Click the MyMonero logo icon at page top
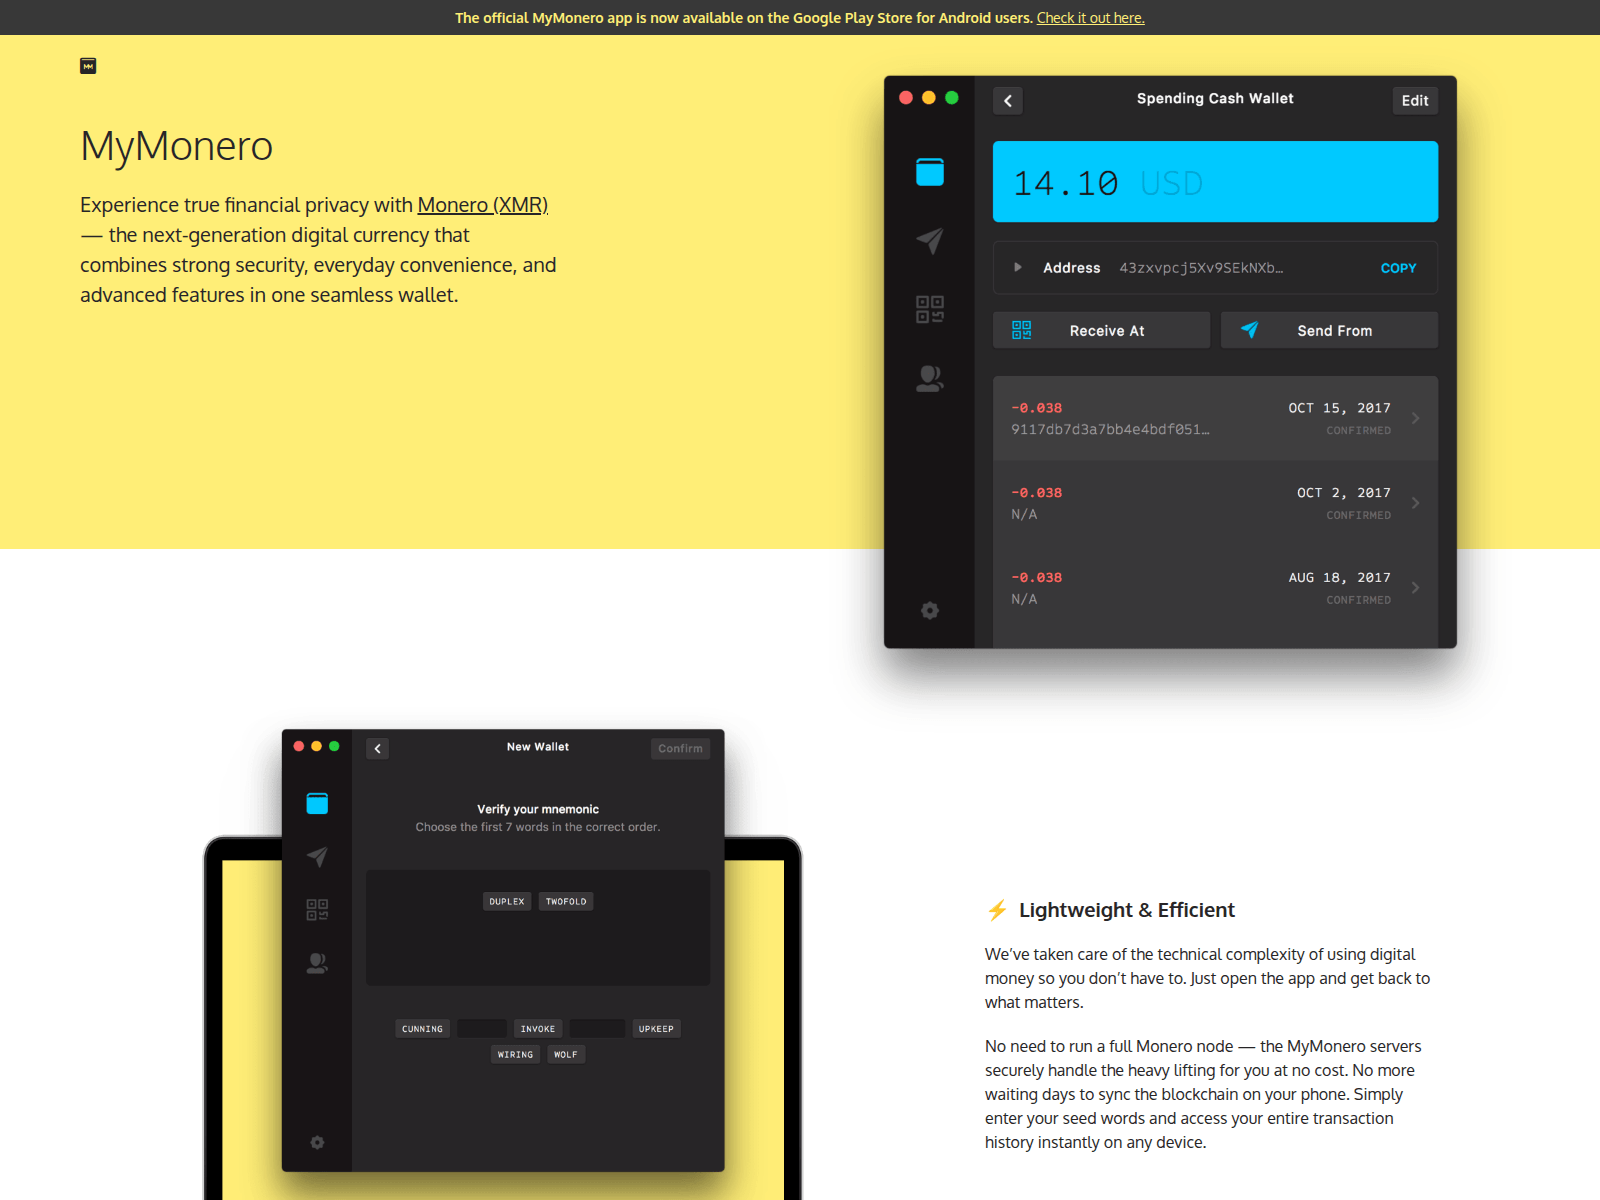1600x1200 pixels. pos(88,66)
